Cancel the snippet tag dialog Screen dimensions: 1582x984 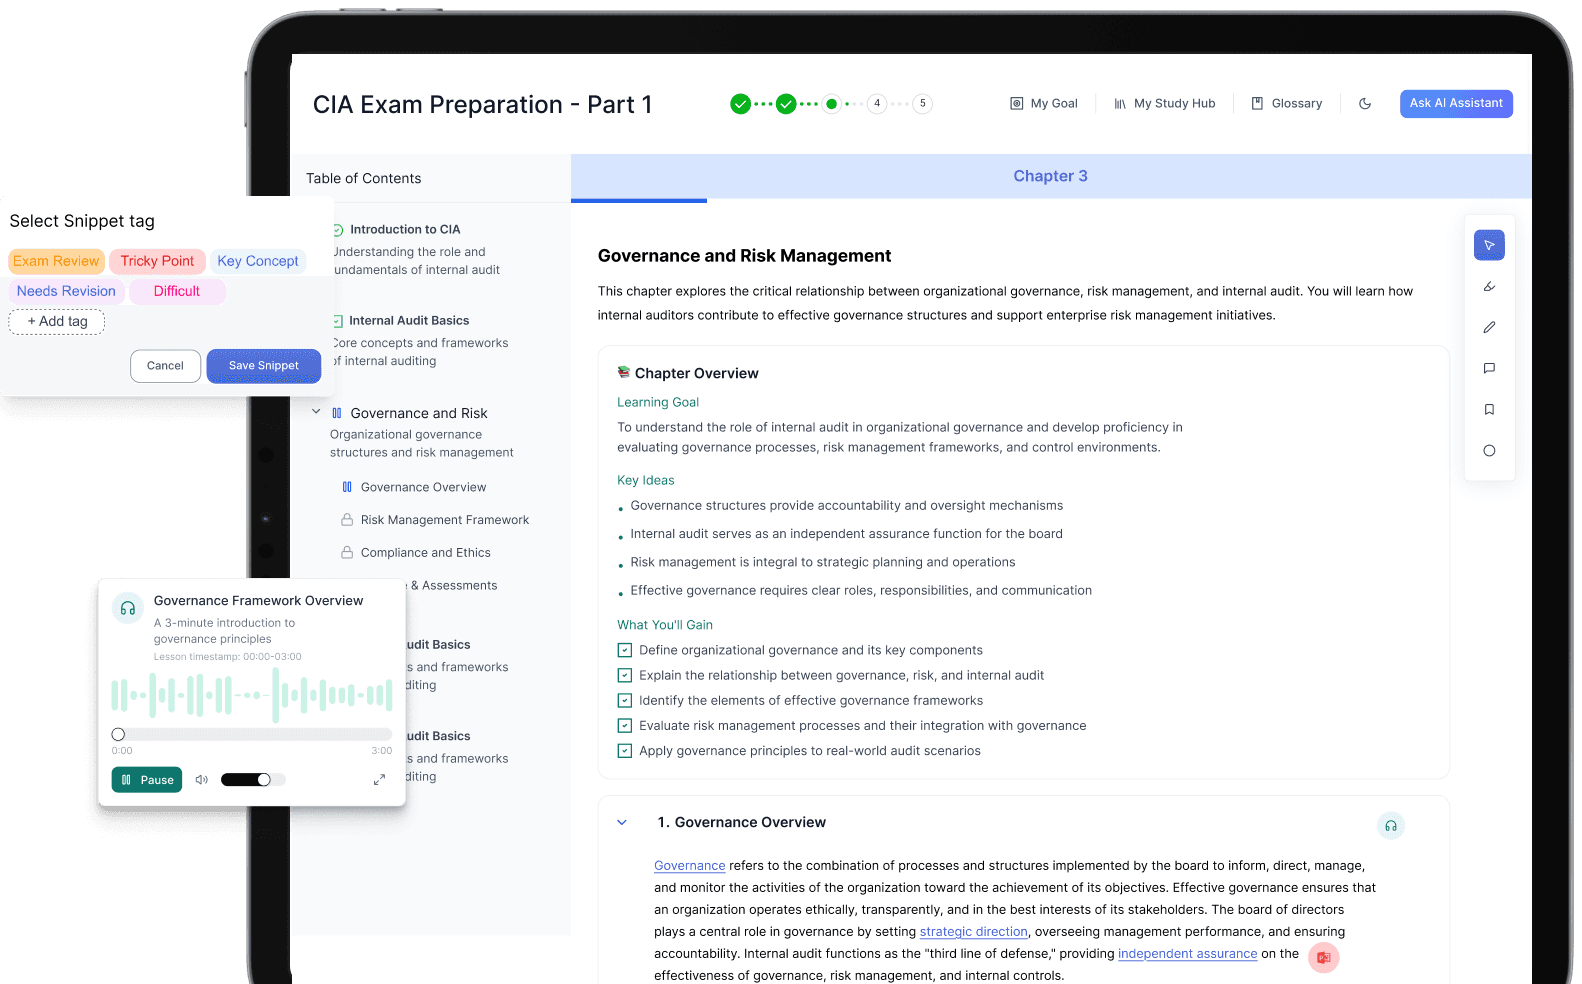click(165, 366)
